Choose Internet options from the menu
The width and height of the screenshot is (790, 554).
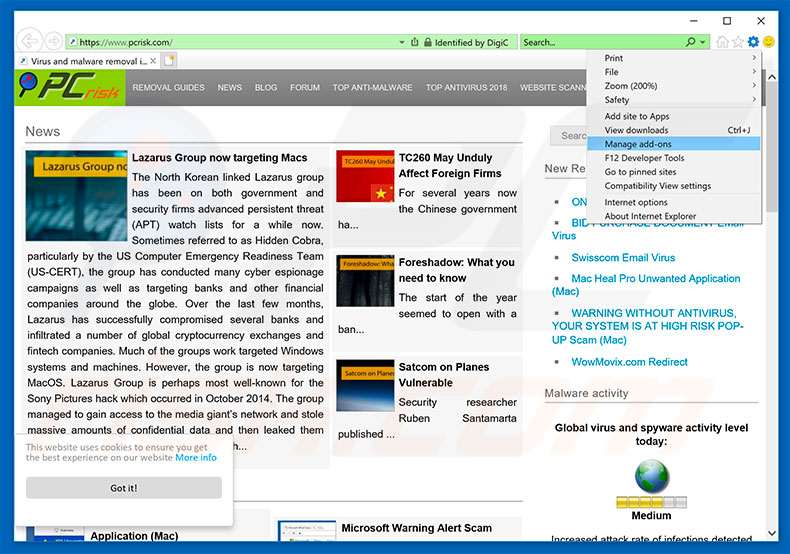[636, 202]
